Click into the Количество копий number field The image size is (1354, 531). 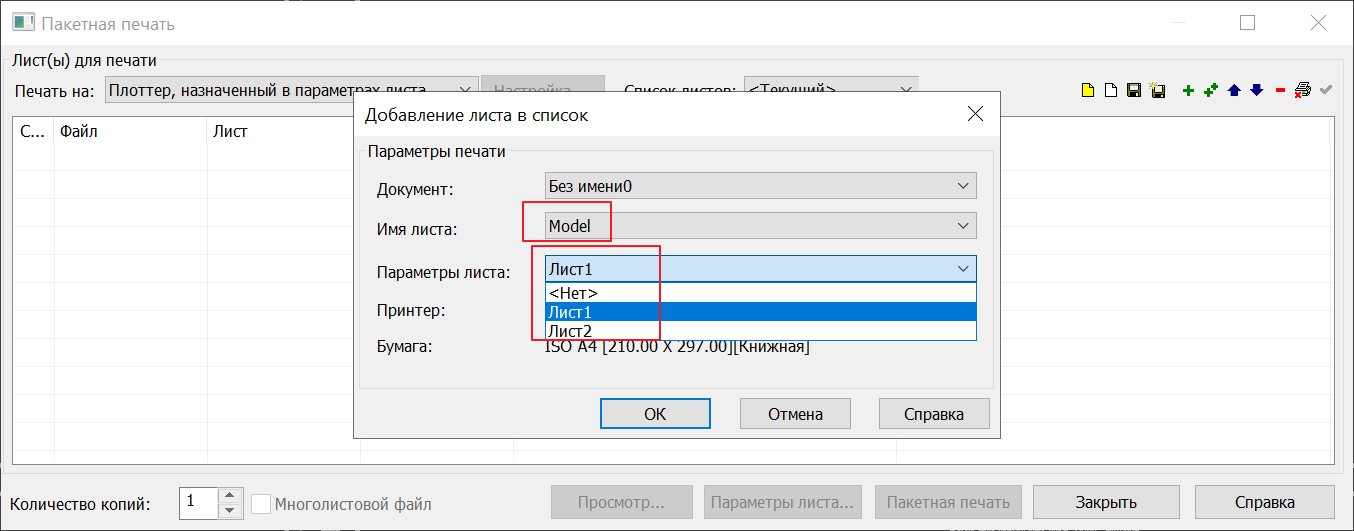[x=197, y=503]
